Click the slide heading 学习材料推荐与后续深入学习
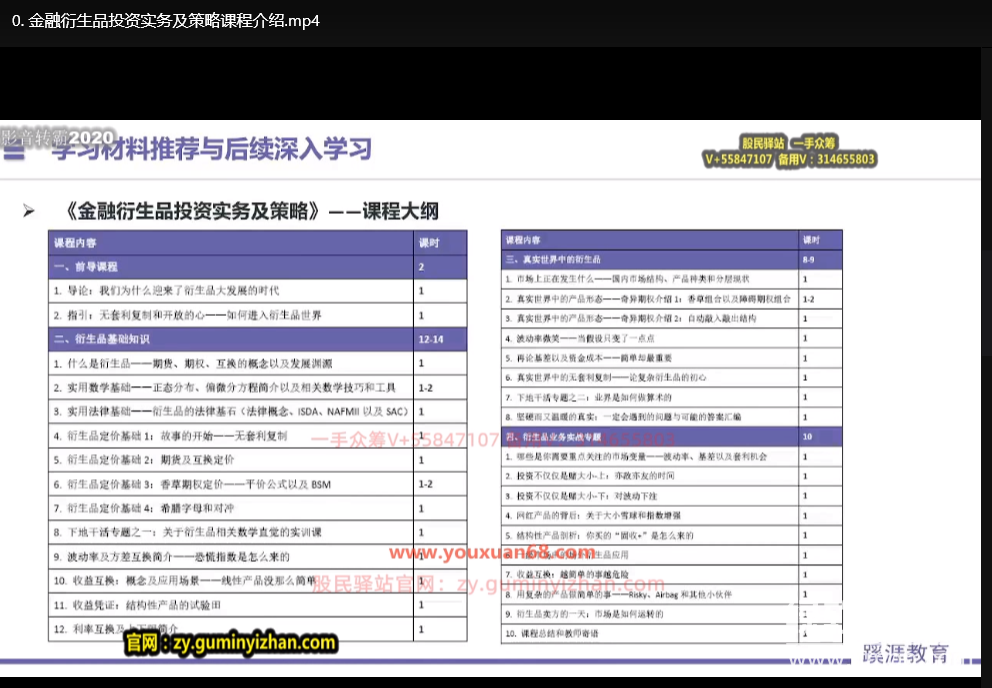 pos(211,149)
